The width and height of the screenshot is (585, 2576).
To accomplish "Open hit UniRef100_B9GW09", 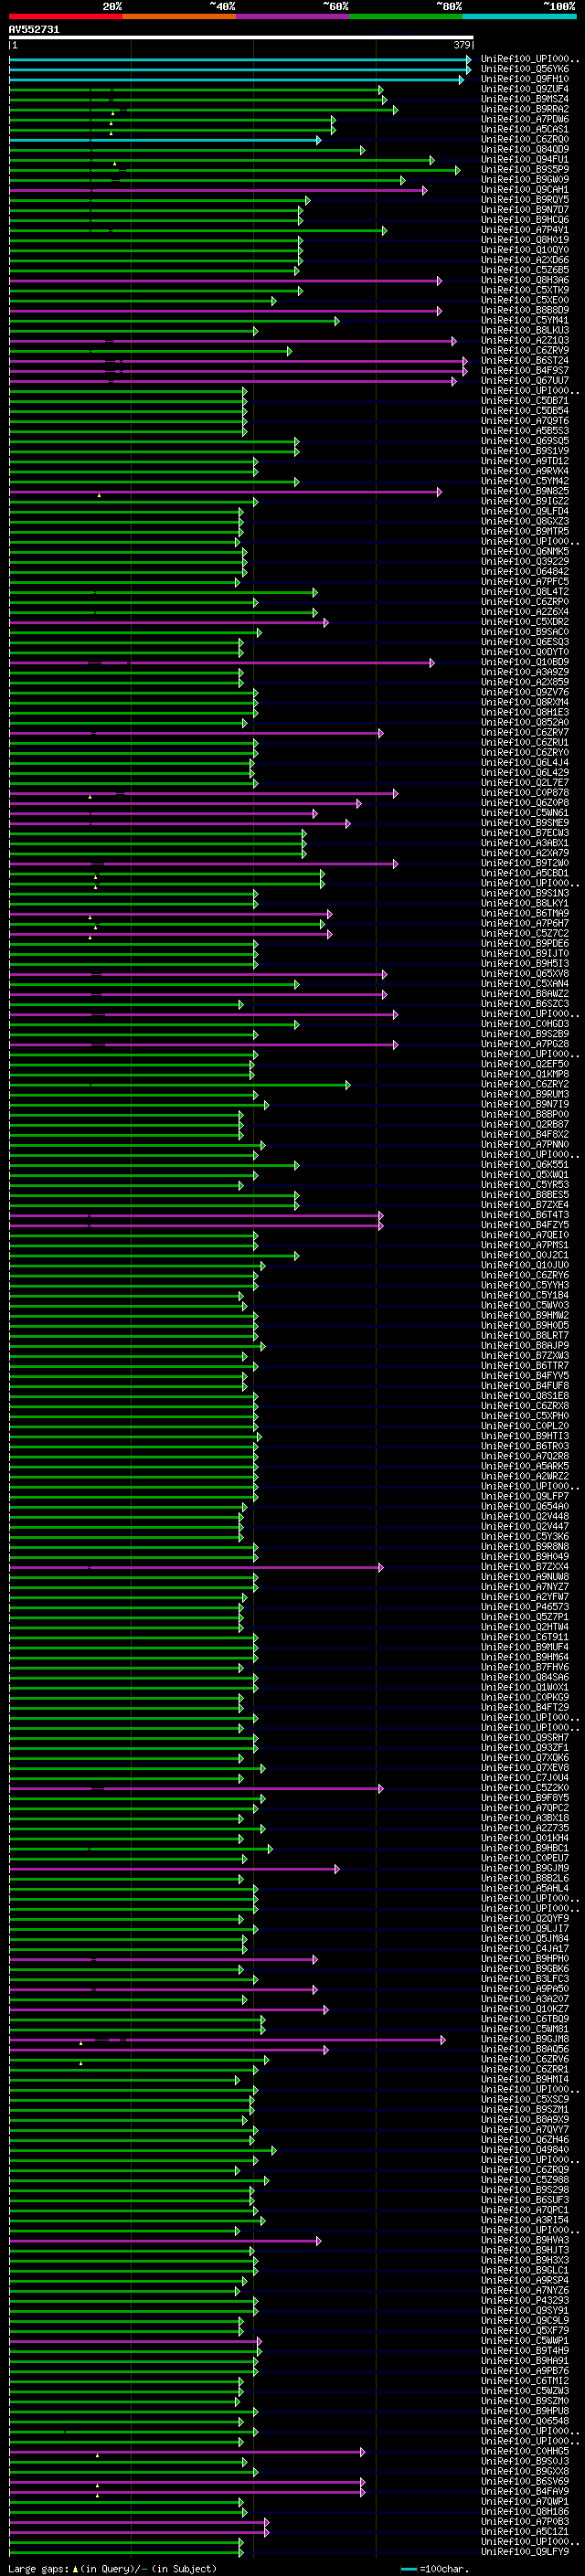I will (x=524, y=179).
